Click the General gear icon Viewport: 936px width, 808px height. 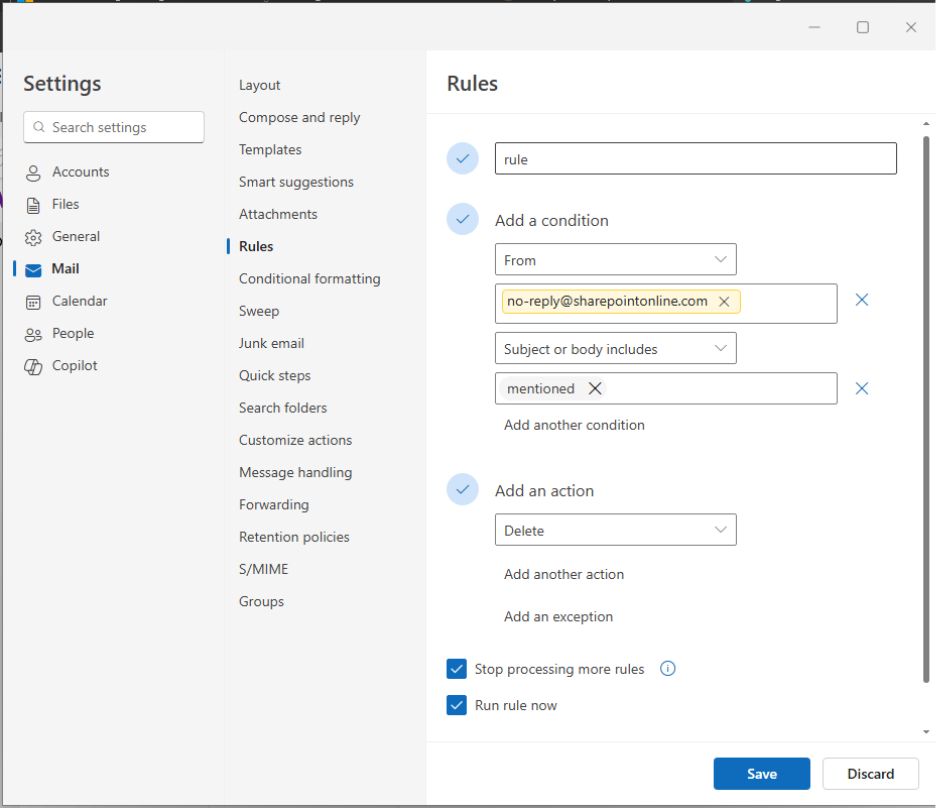pos(33,238)
